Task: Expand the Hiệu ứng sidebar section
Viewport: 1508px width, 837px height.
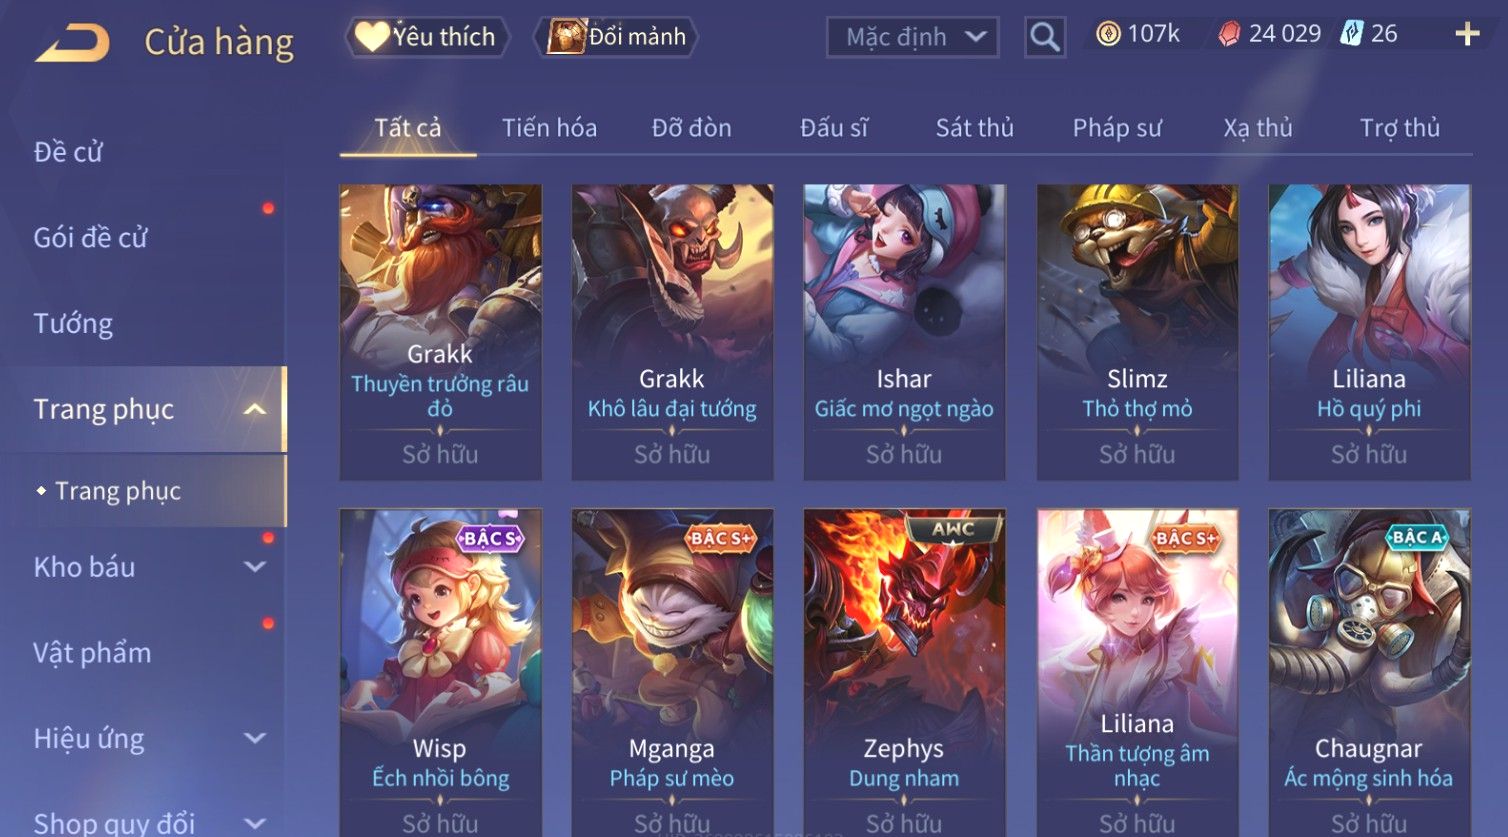Action: (255, 739)
